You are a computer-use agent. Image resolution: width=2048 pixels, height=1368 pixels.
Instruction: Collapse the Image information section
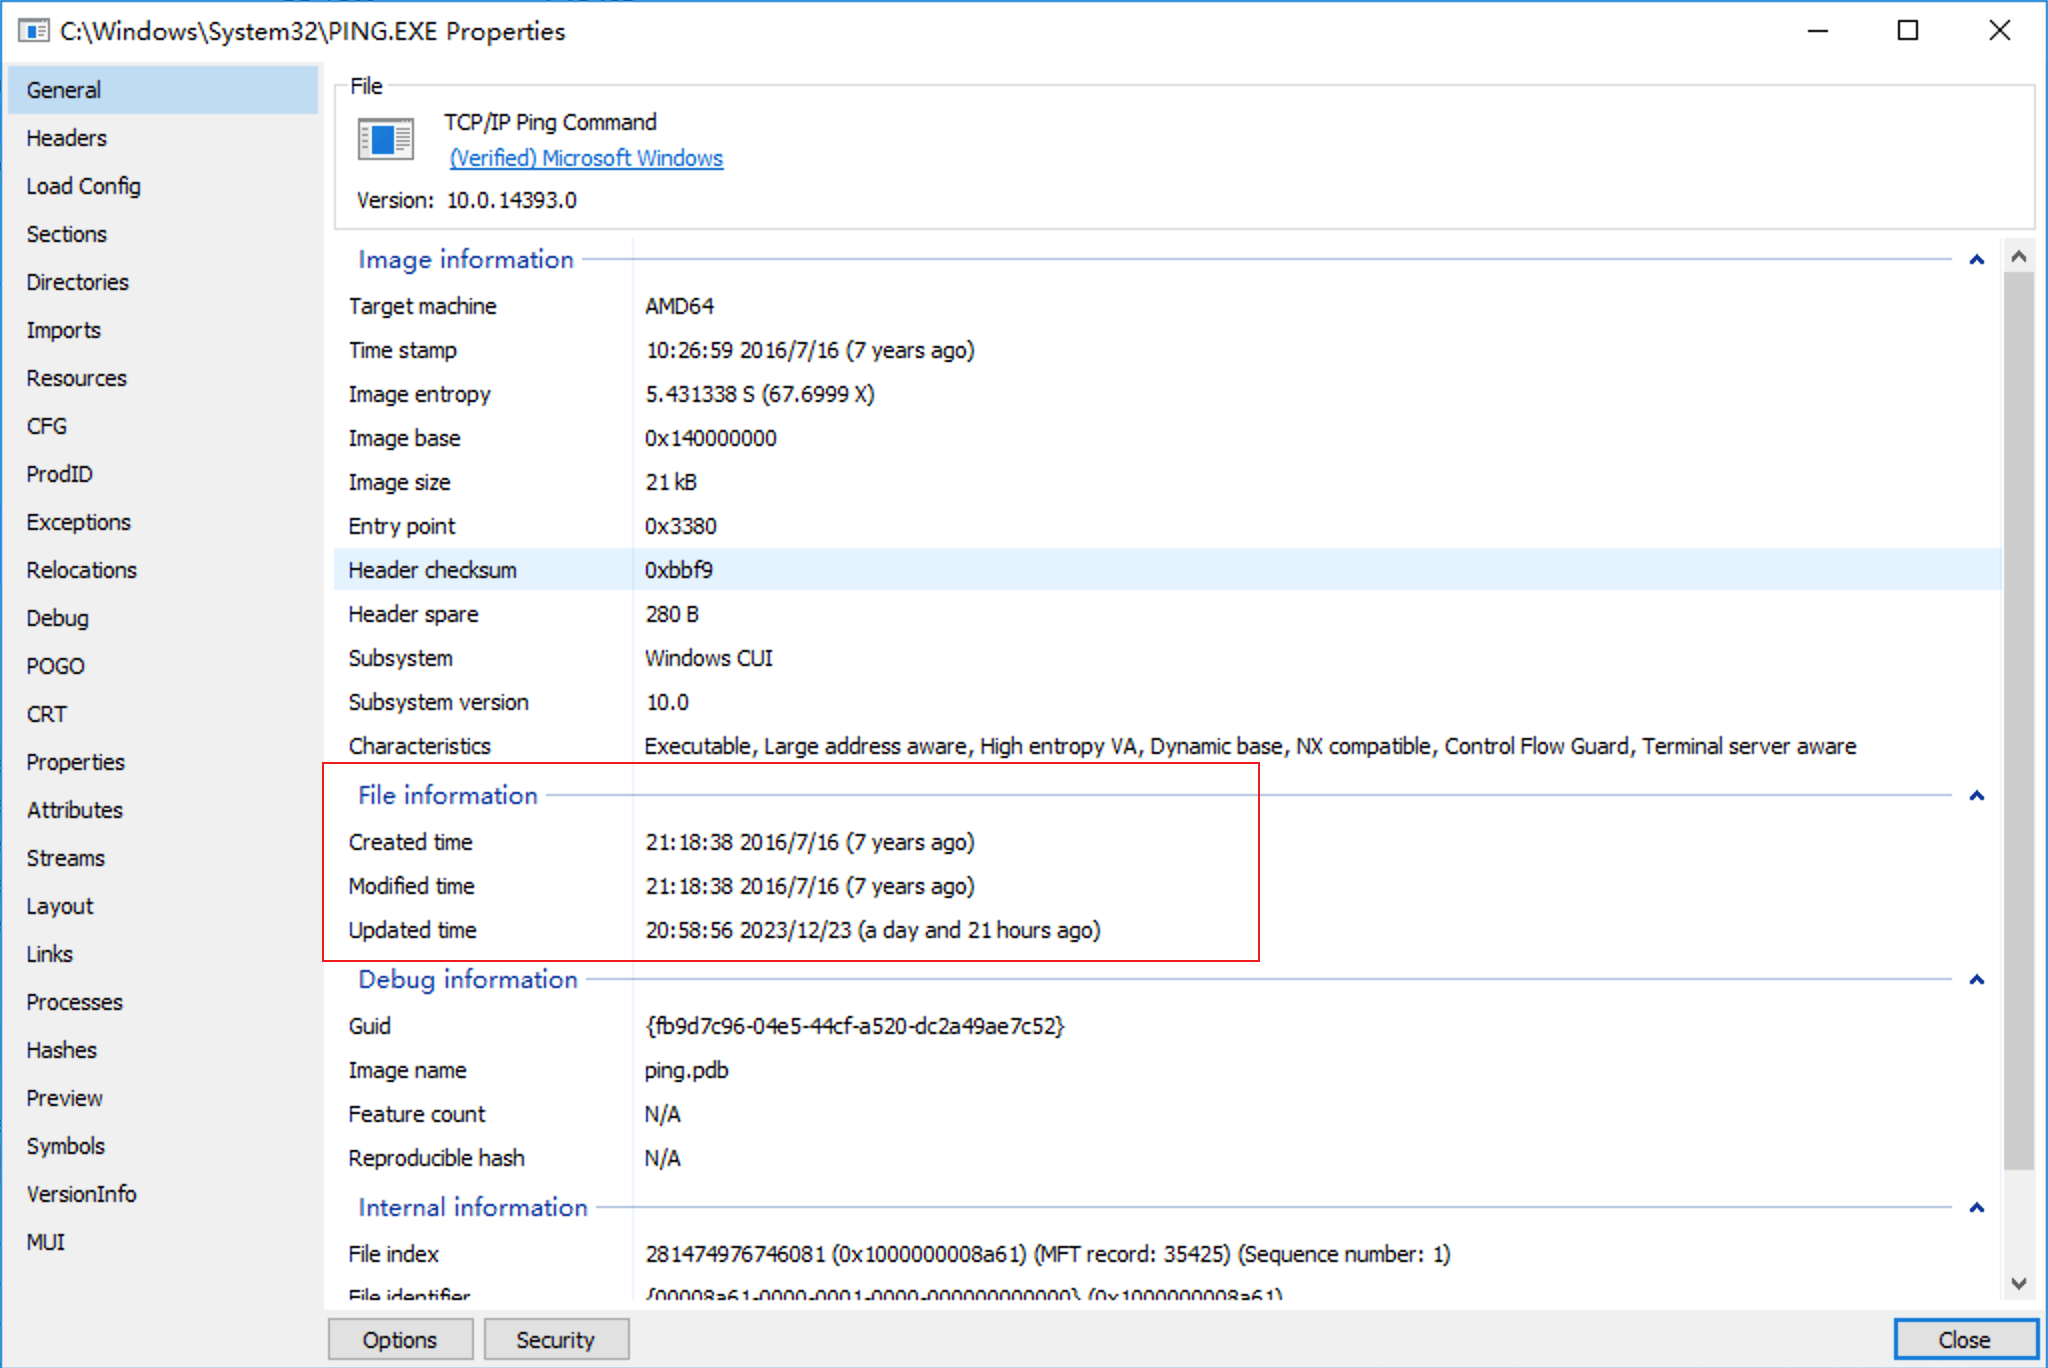[x=1976, y=260]
